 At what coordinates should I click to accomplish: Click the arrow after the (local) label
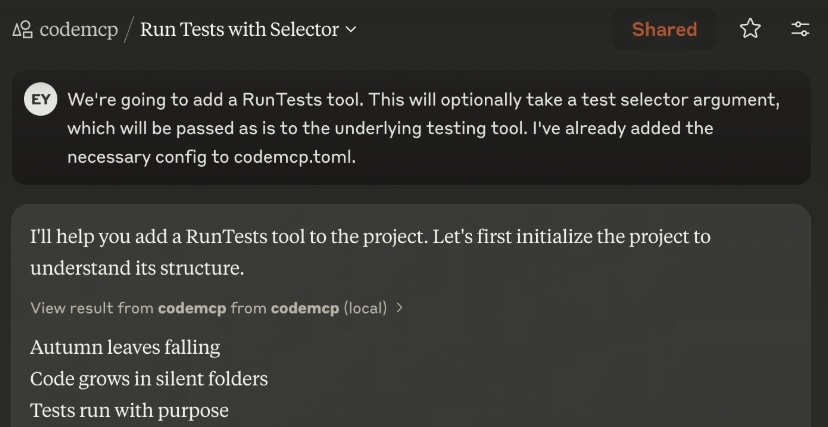coord(400,308)
